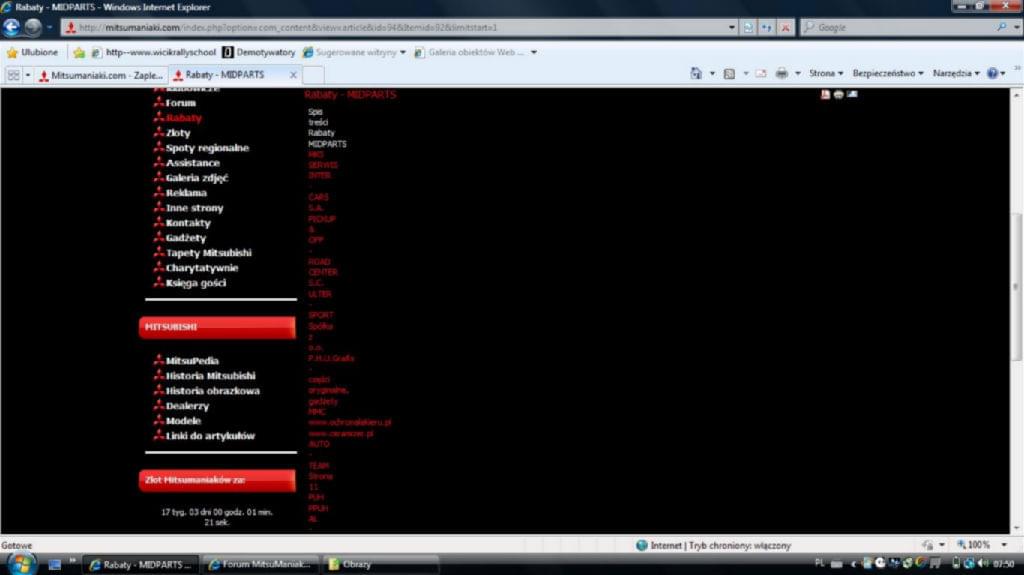Click the browser Forward arrow button
The width and height of the screenshot is (1024, 575).
coord(33,27)
